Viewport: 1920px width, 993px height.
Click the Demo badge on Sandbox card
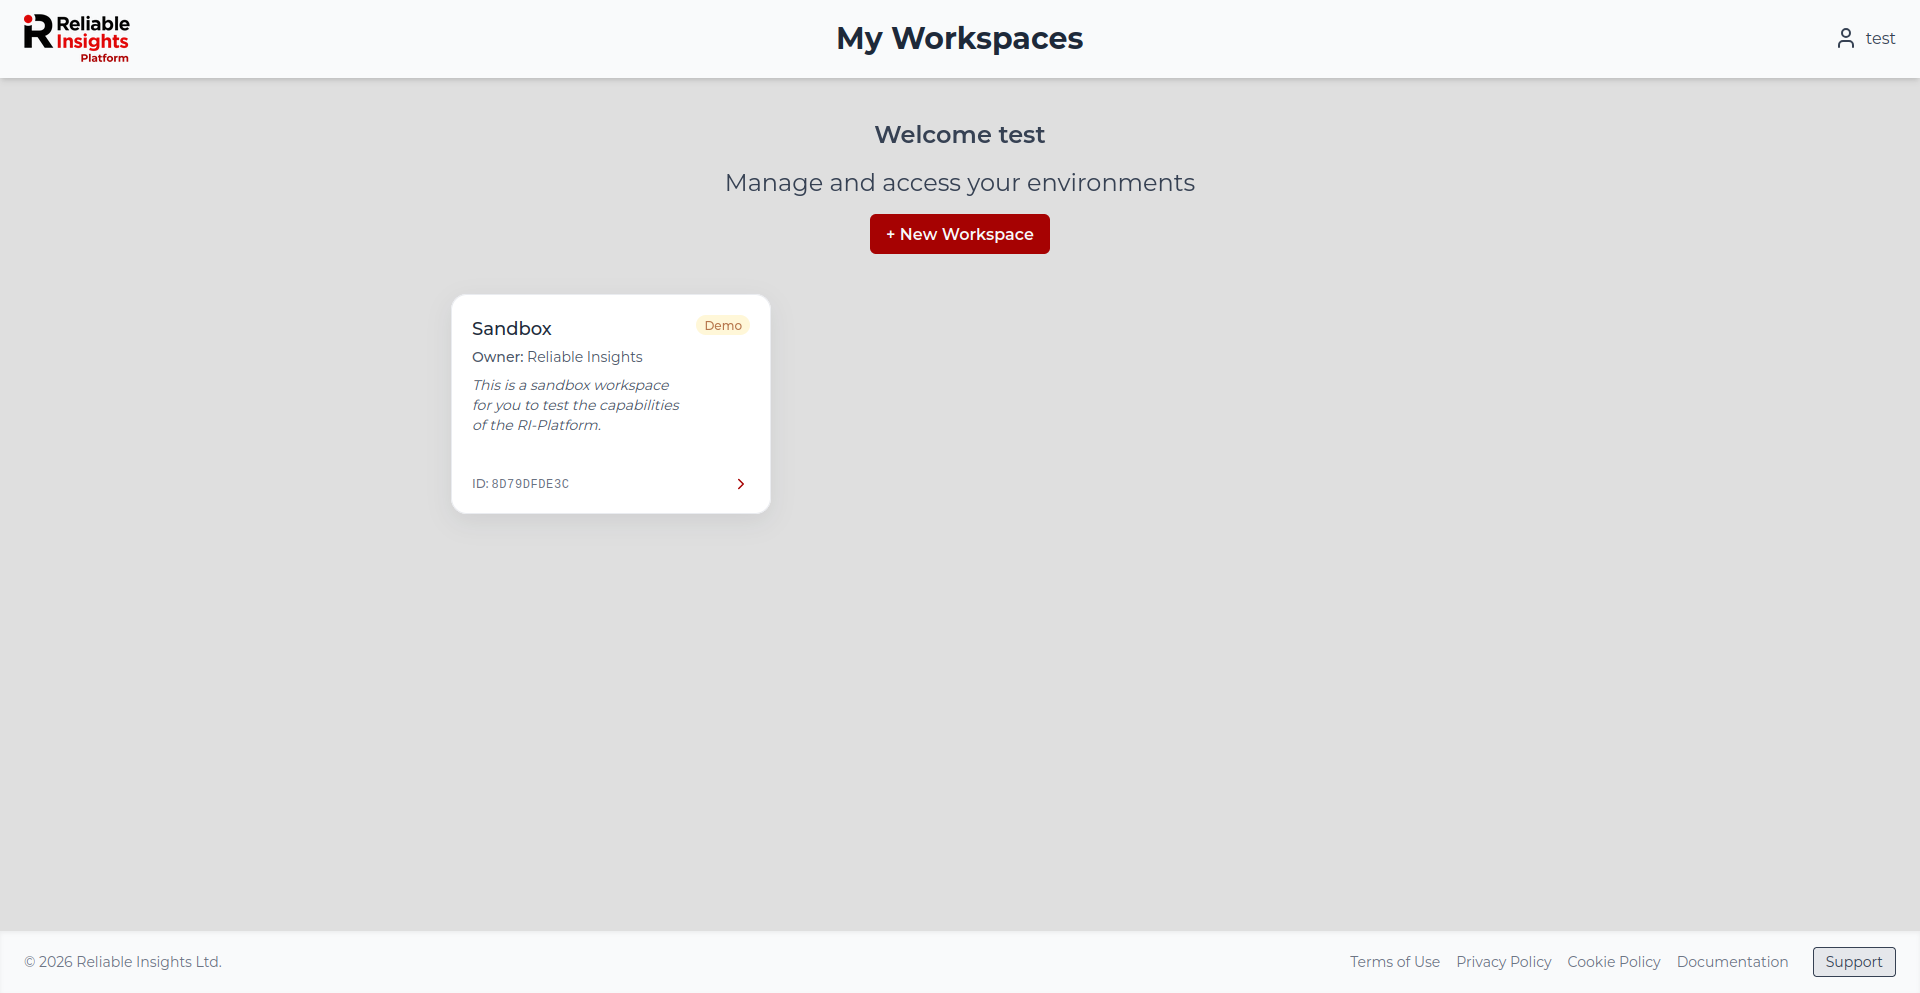723,325
